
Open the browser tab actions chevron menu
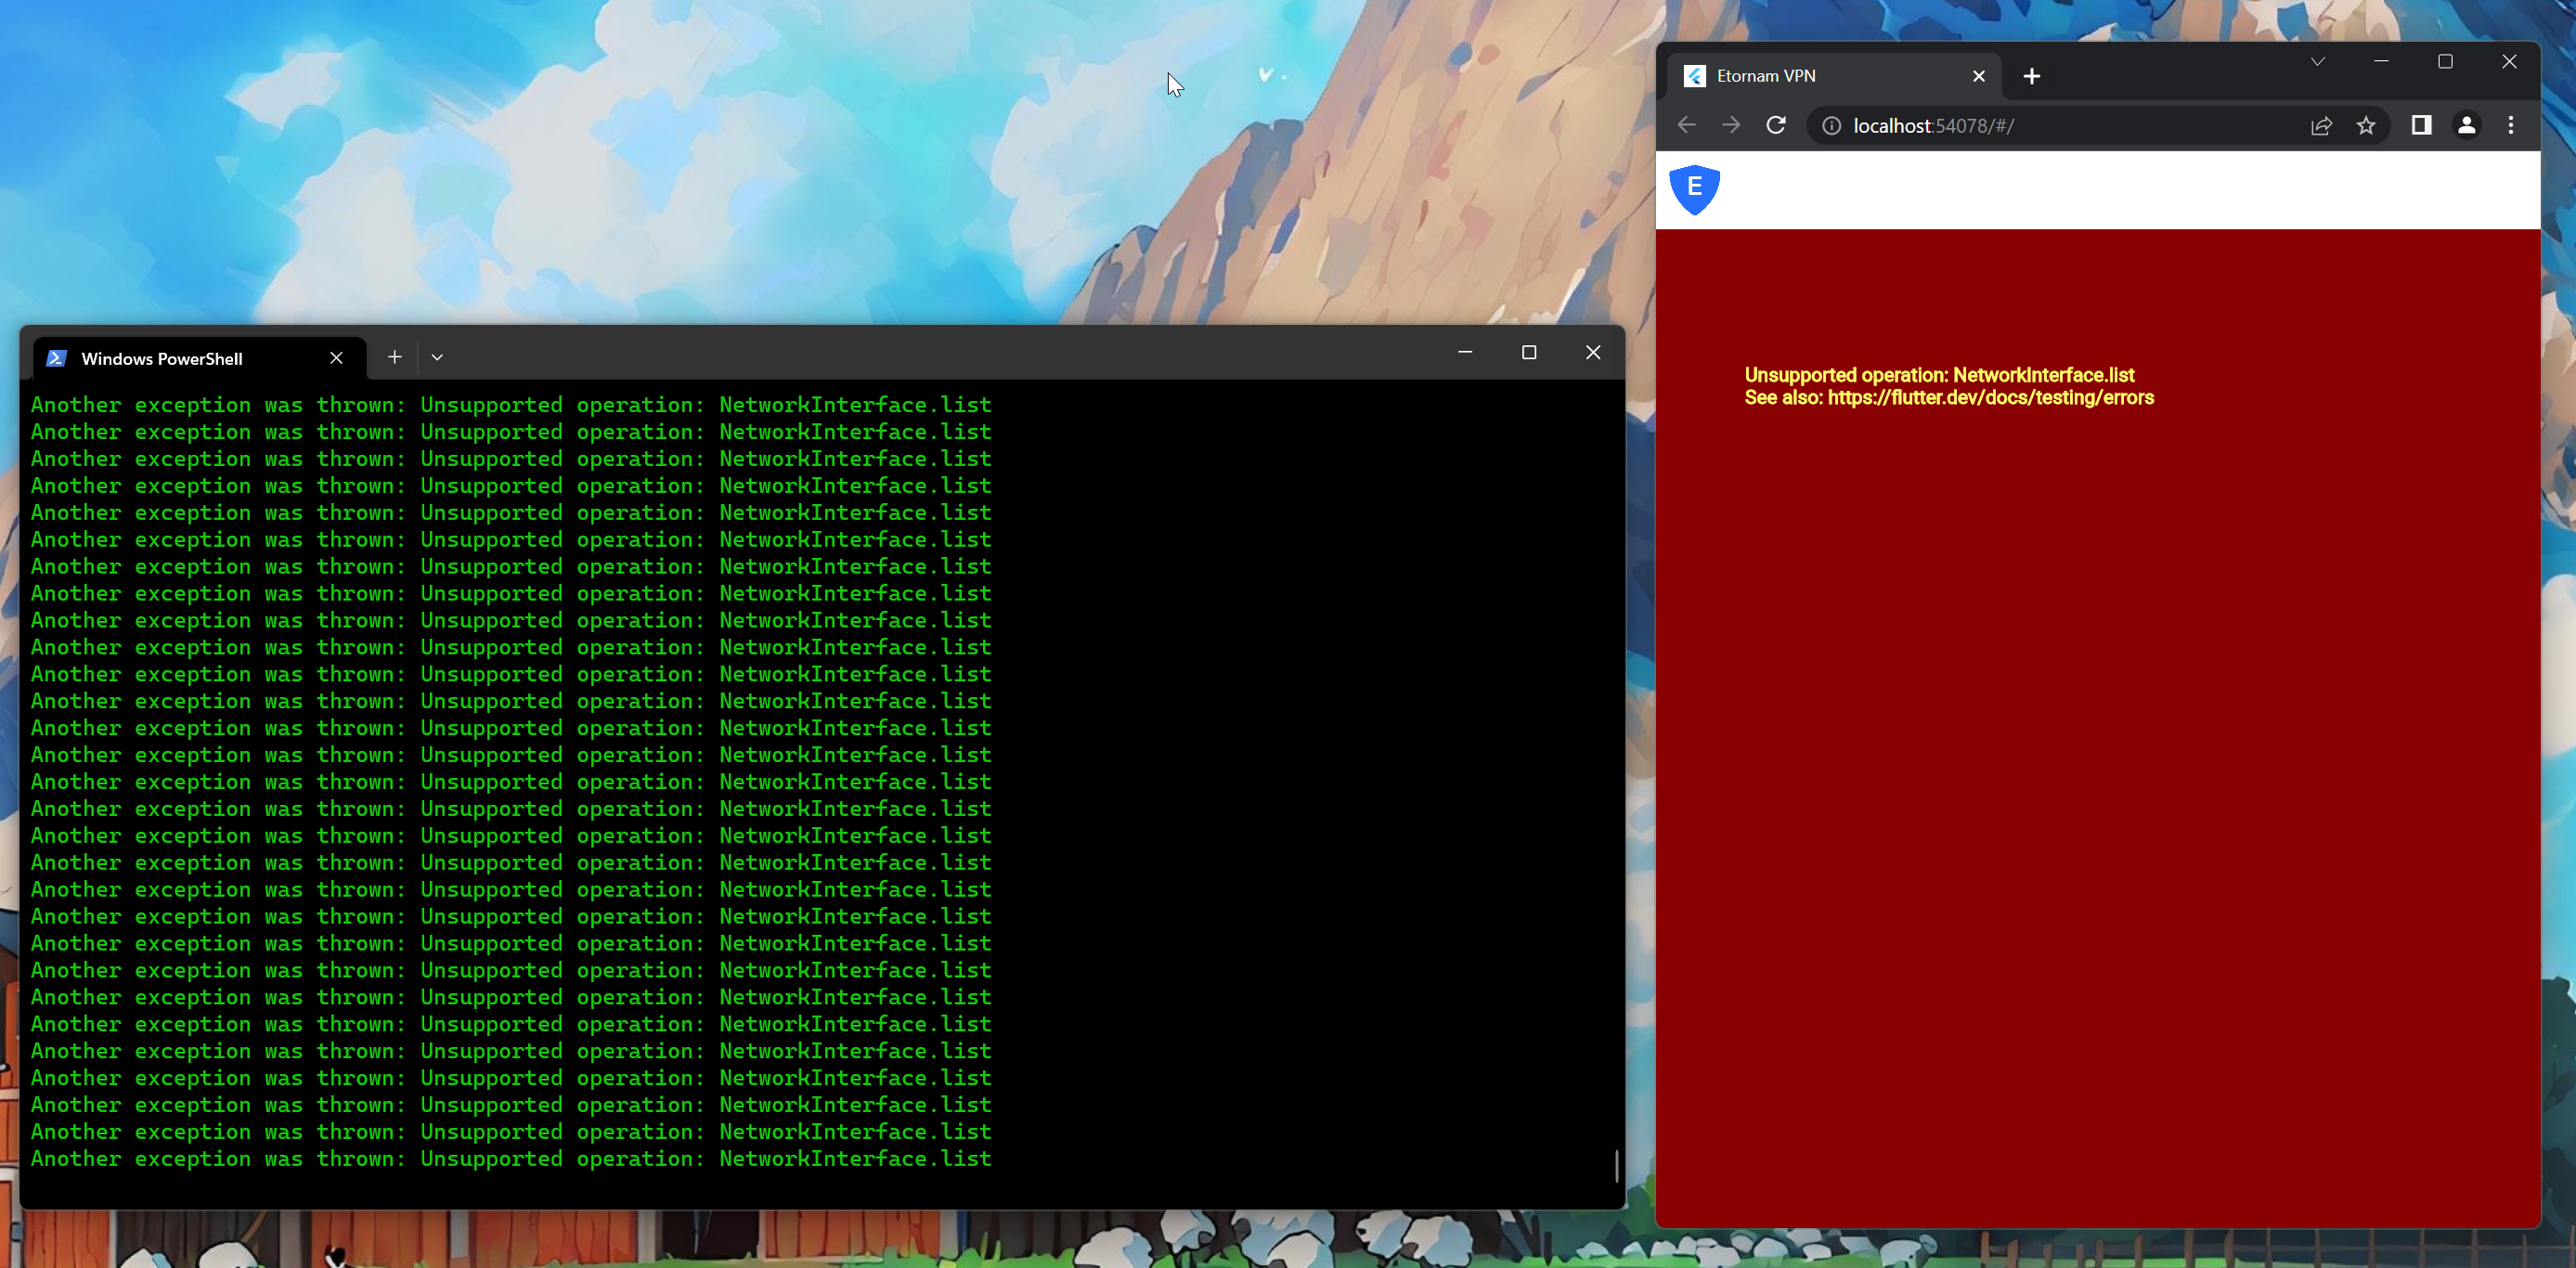(2317, 61)
